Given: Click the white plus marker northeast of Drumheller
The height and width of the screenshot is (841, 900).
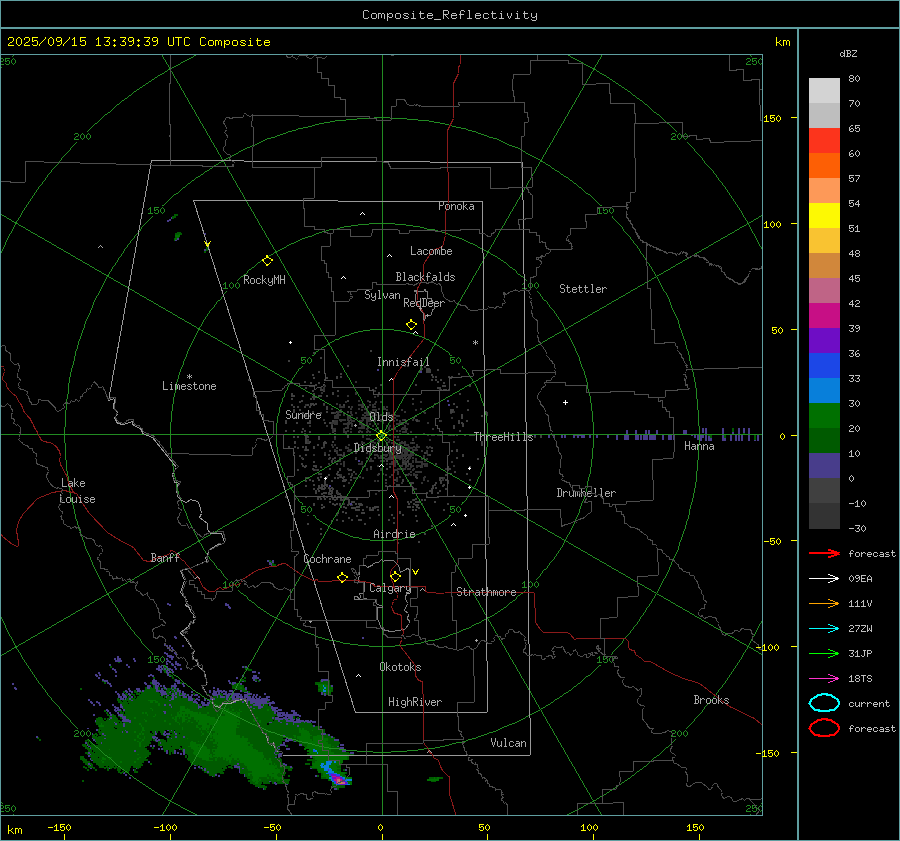Looking at the screenshot, I should (x=565, y=402).
